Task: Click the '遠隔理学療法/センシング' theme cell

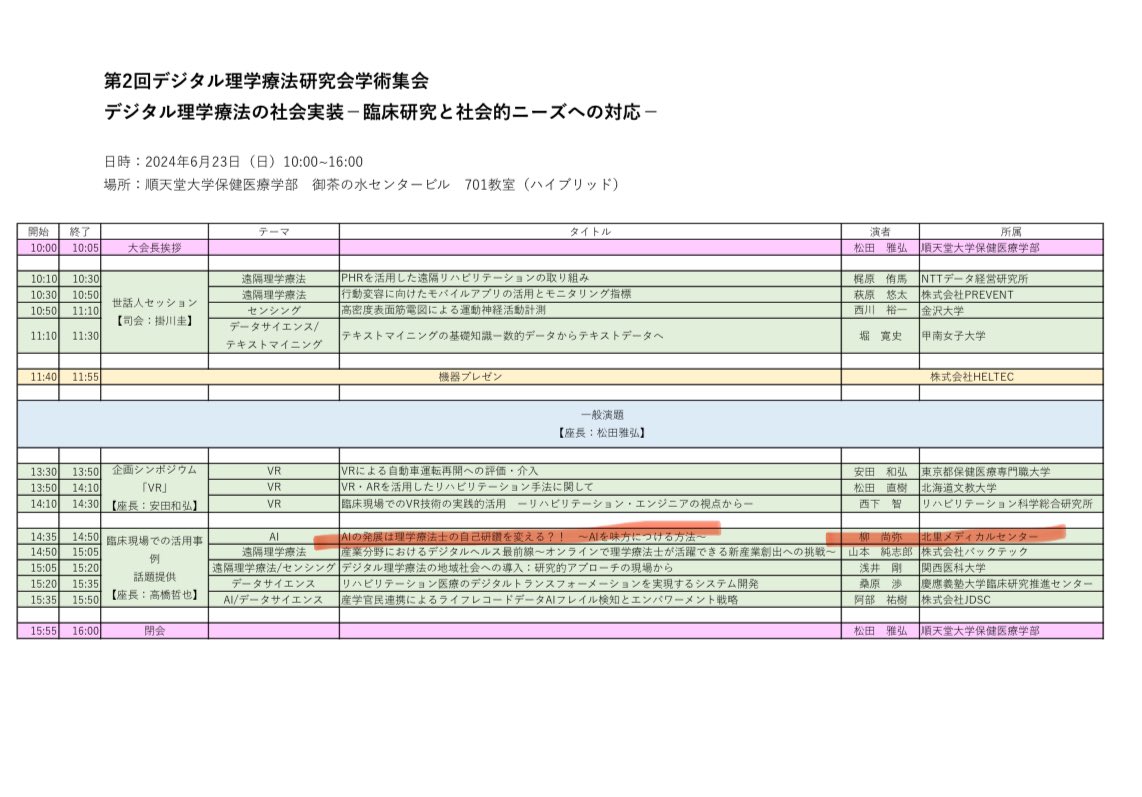Action: point(274,568)
